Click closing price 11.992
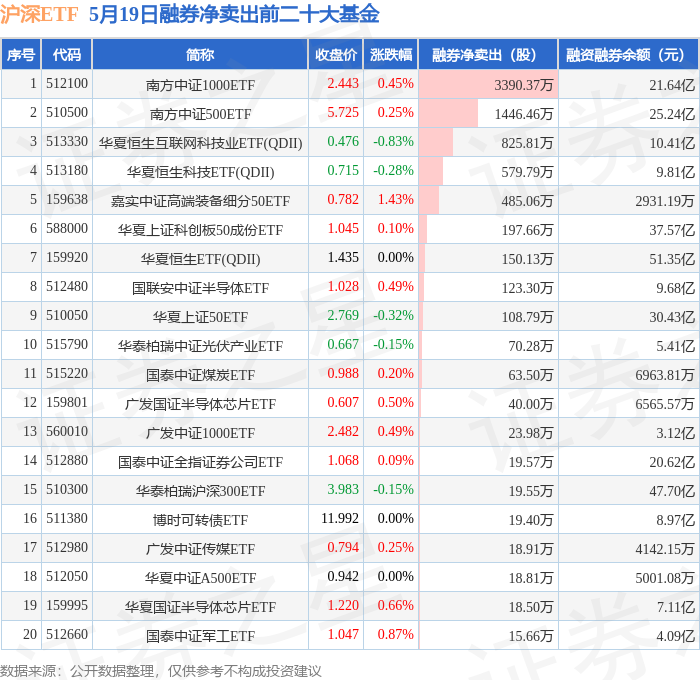700x680 pixels. coord(340,519)
